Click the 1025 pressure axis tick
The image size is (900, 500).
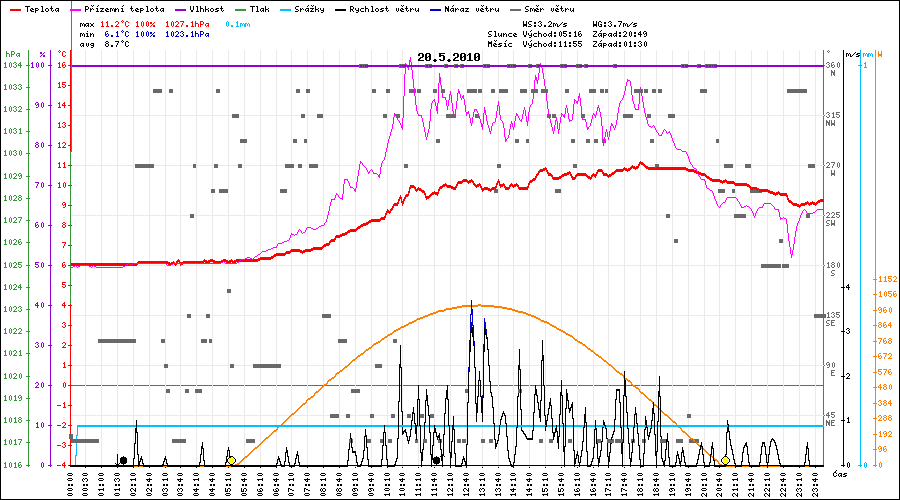(x=13, y=265)
